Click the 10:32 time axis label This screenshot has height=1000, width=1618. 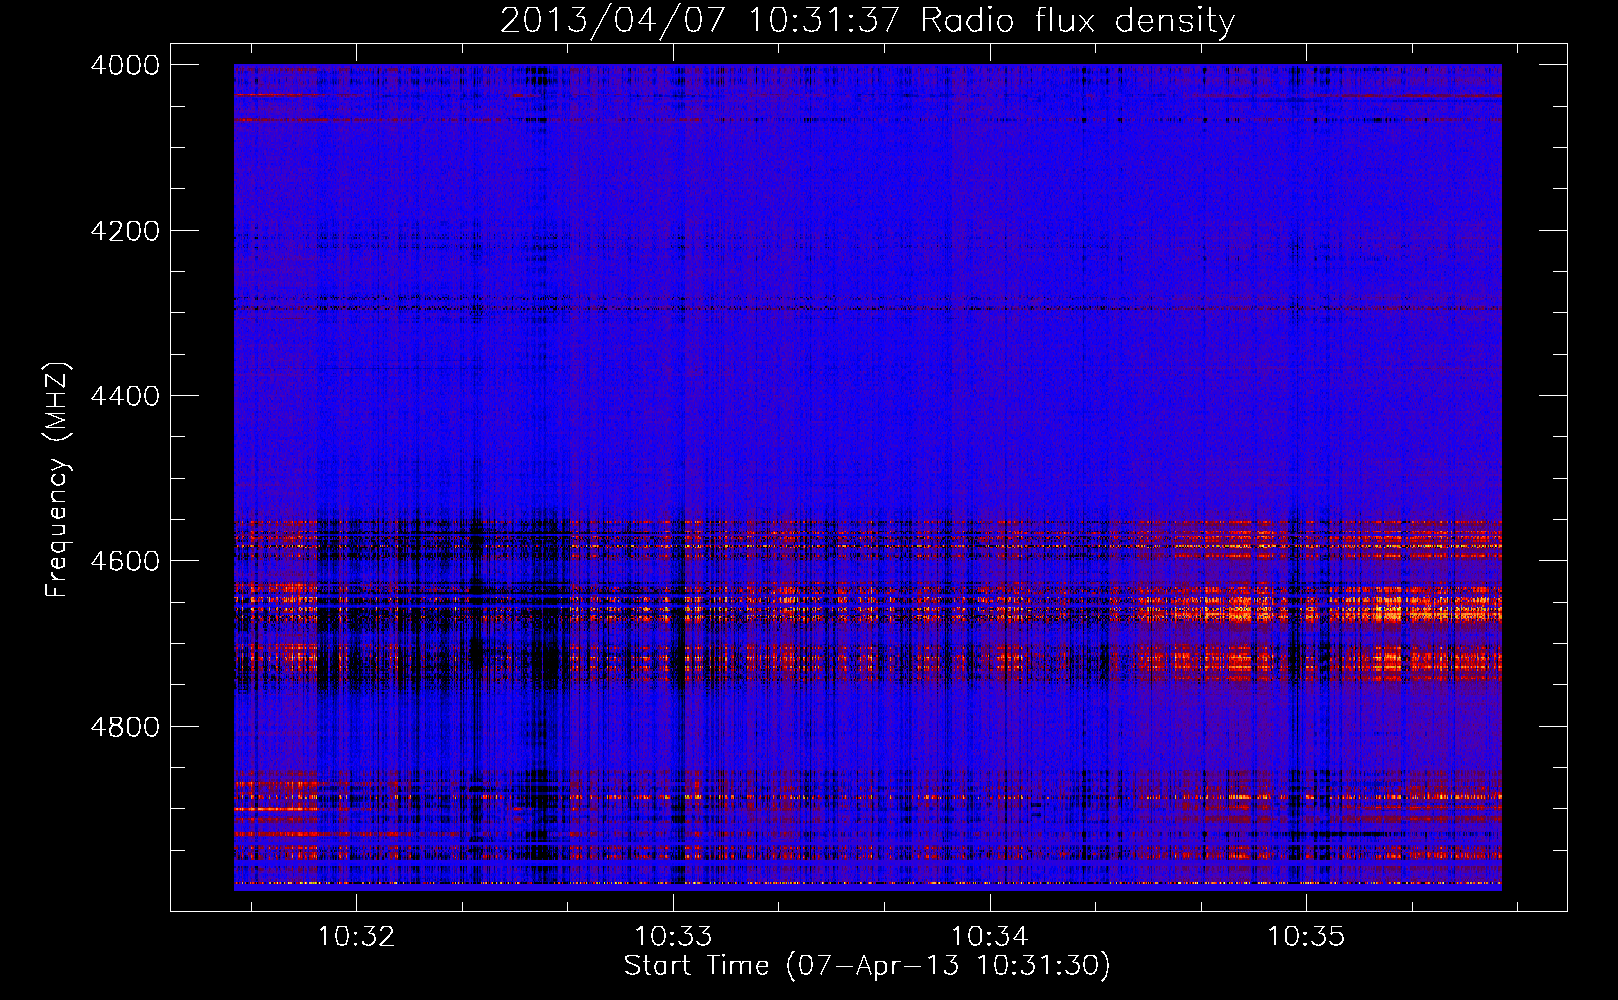pos(356,936)
